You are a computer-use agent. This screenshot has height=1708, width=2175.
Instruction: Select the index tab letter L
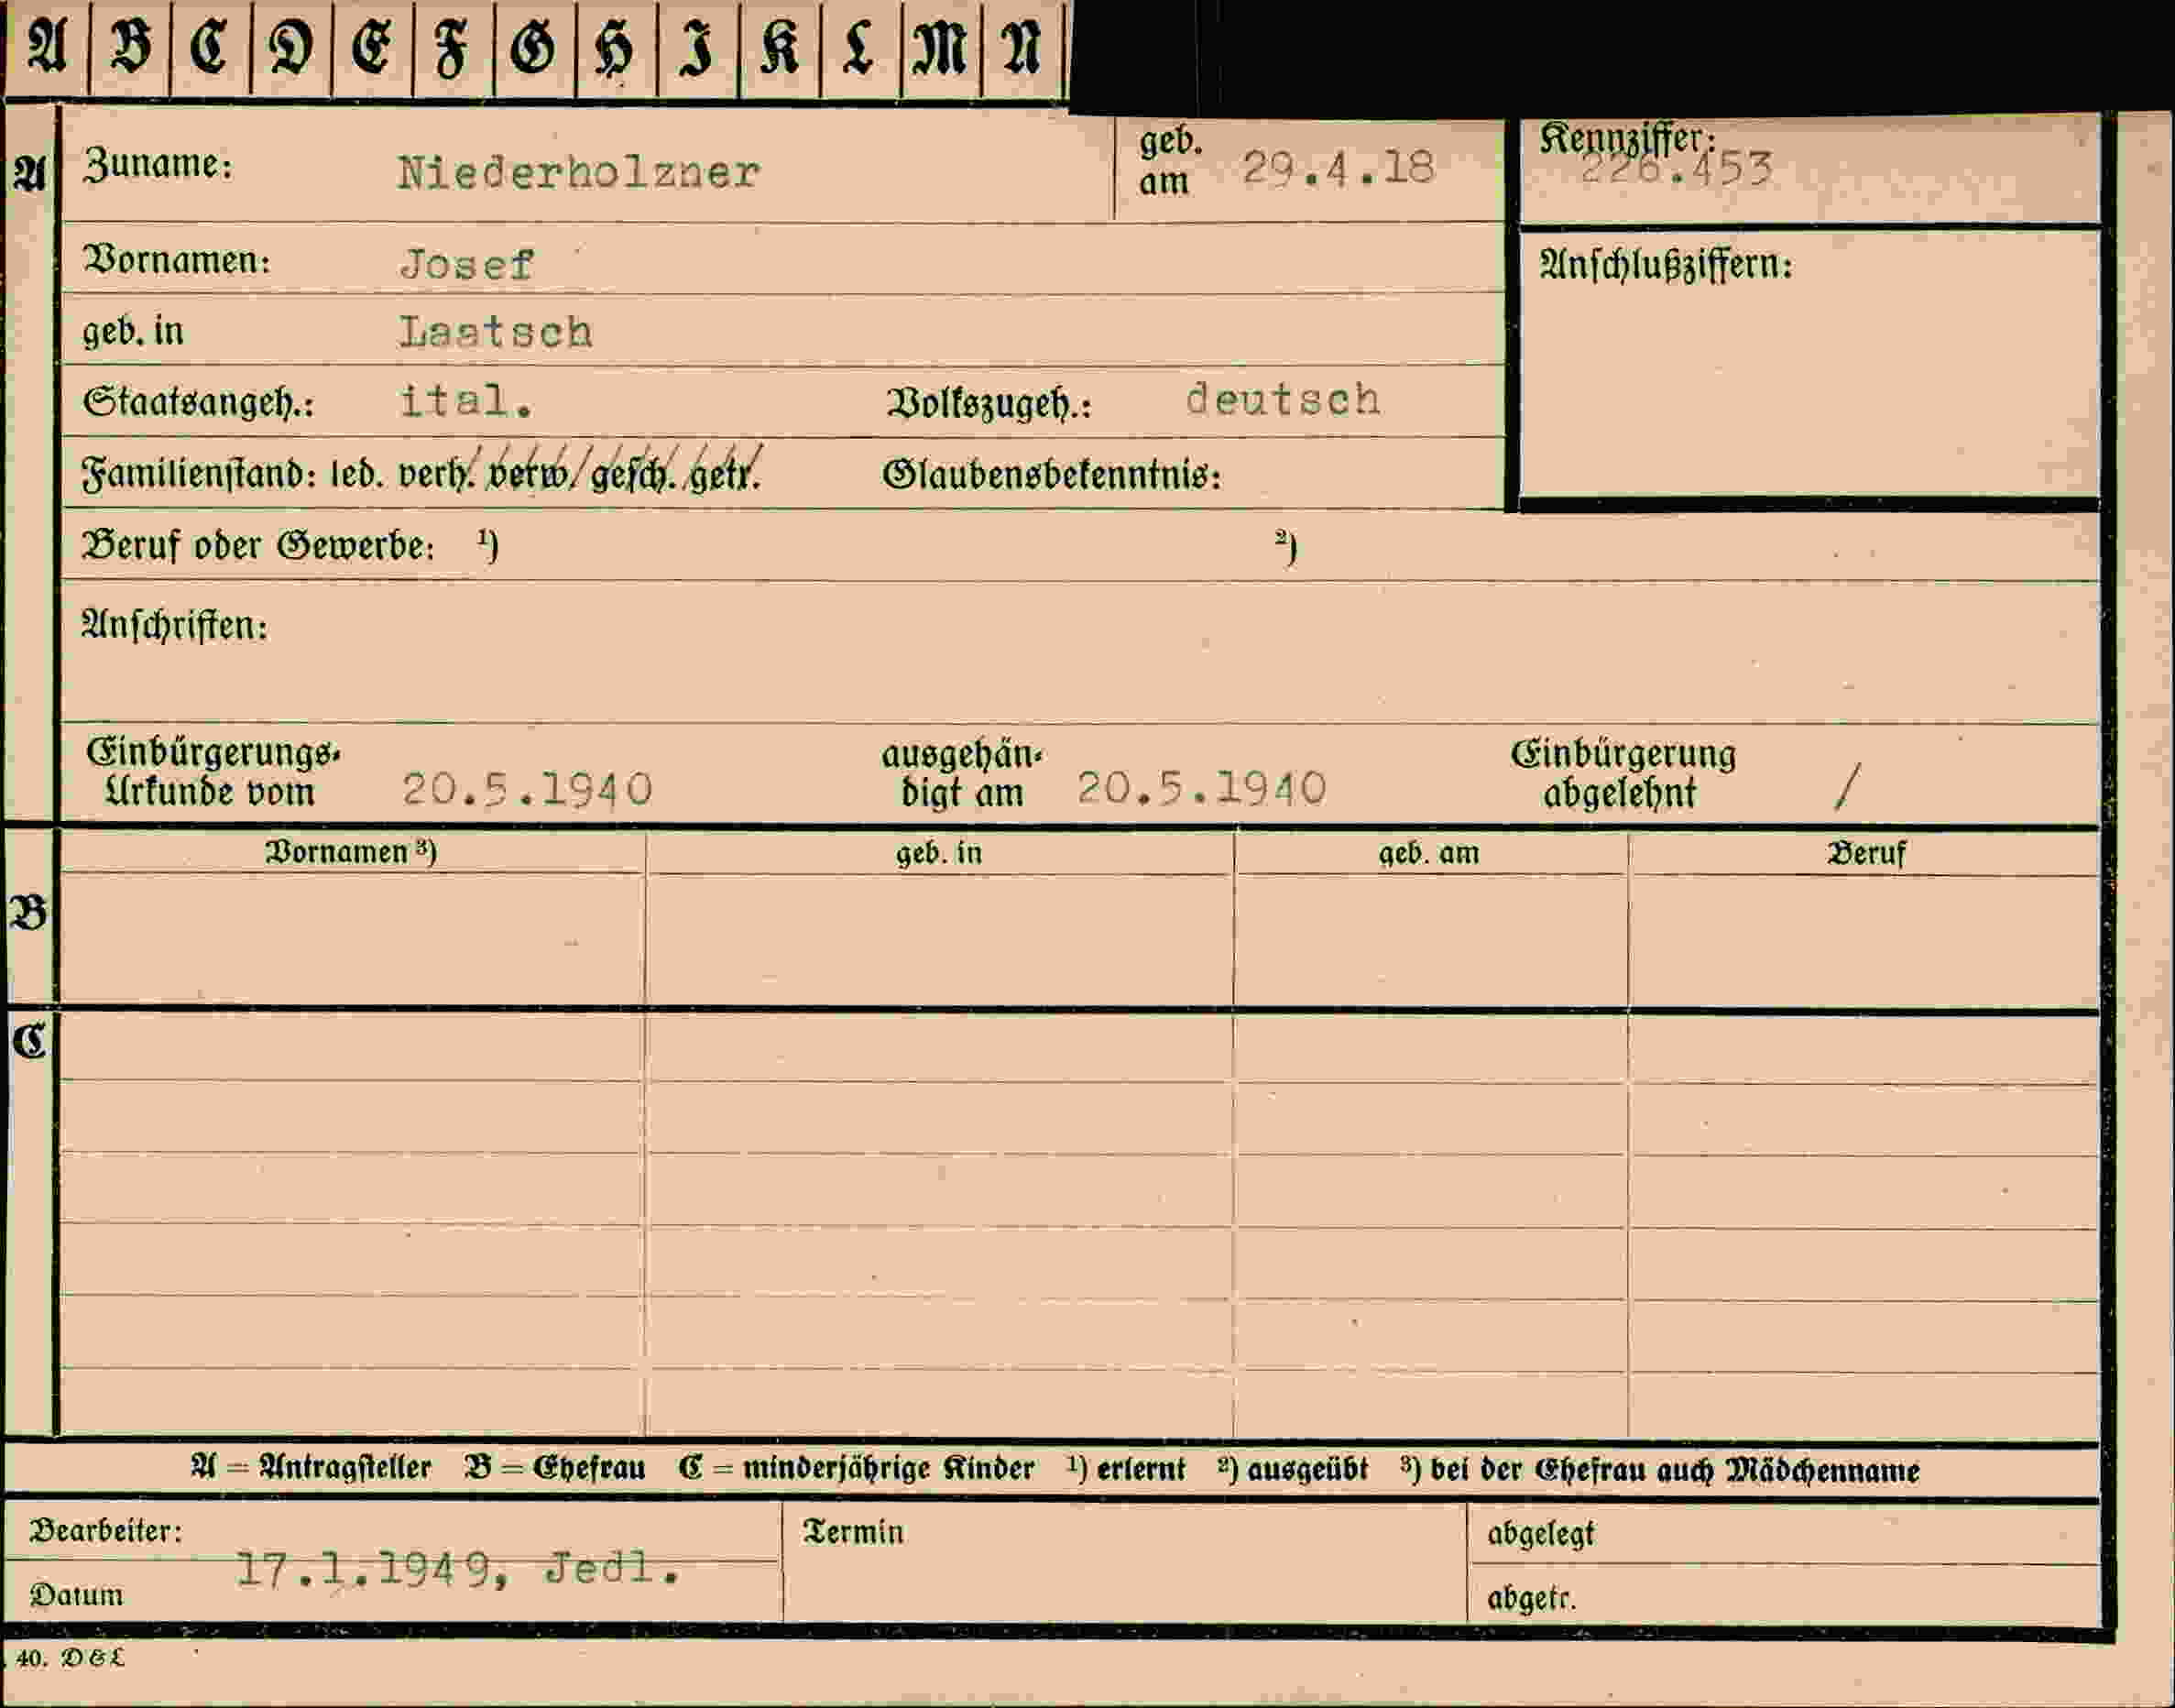[x=860, y=48]
